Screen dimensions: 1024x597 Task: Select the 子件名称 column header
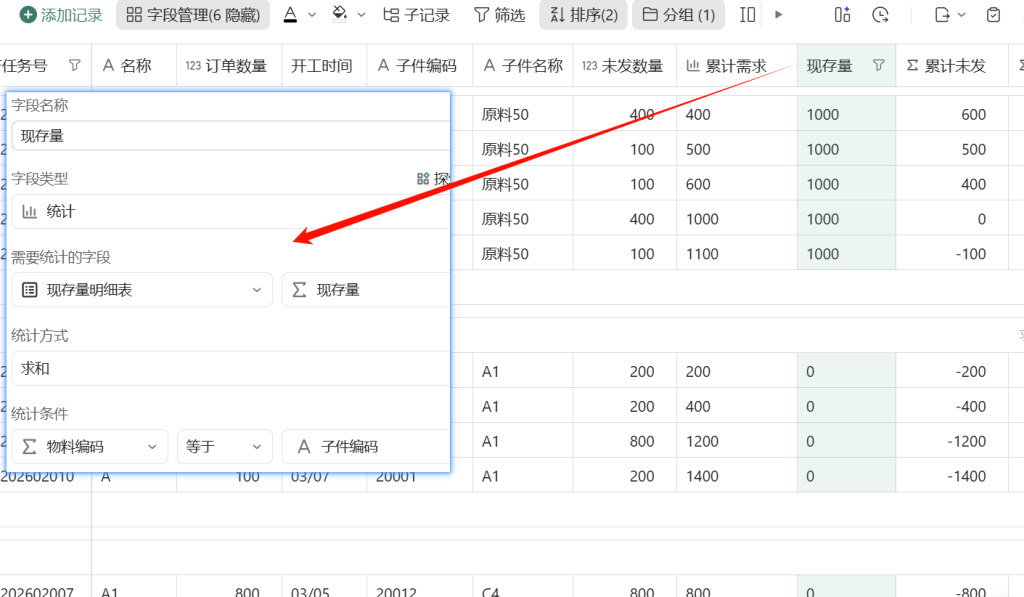coord(522,65)
